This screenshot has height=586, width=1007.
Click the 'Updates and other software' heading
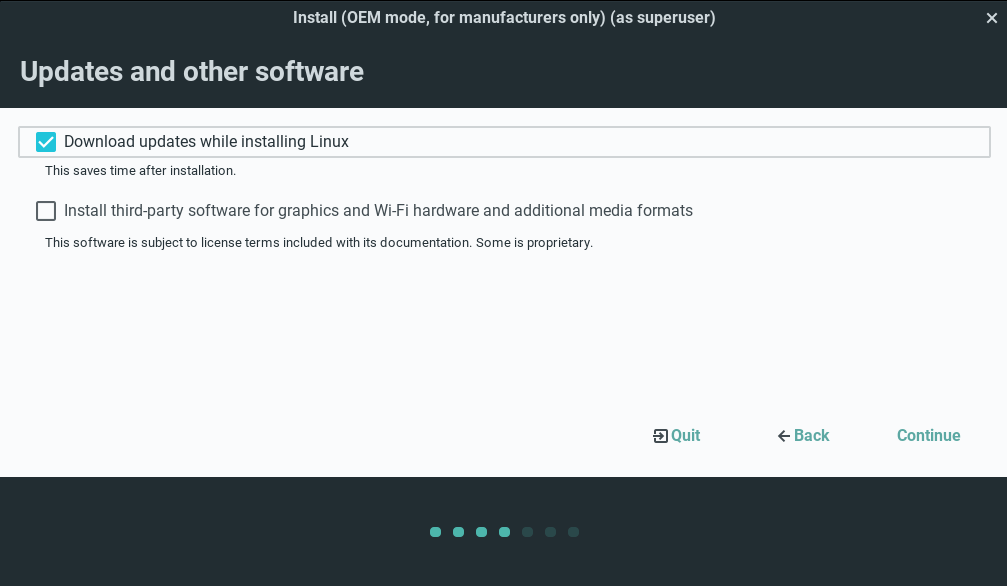tap(192, 72)
